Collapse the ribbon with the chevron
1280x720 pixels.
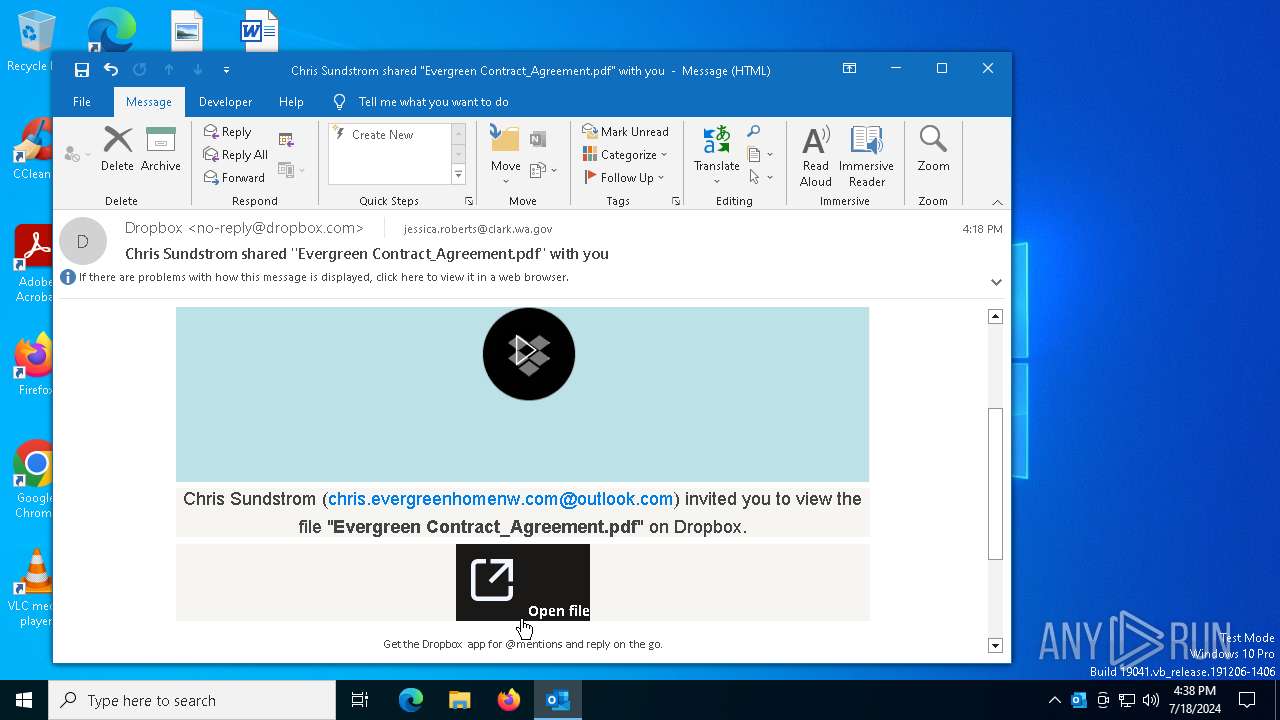[x=997, y=202]
